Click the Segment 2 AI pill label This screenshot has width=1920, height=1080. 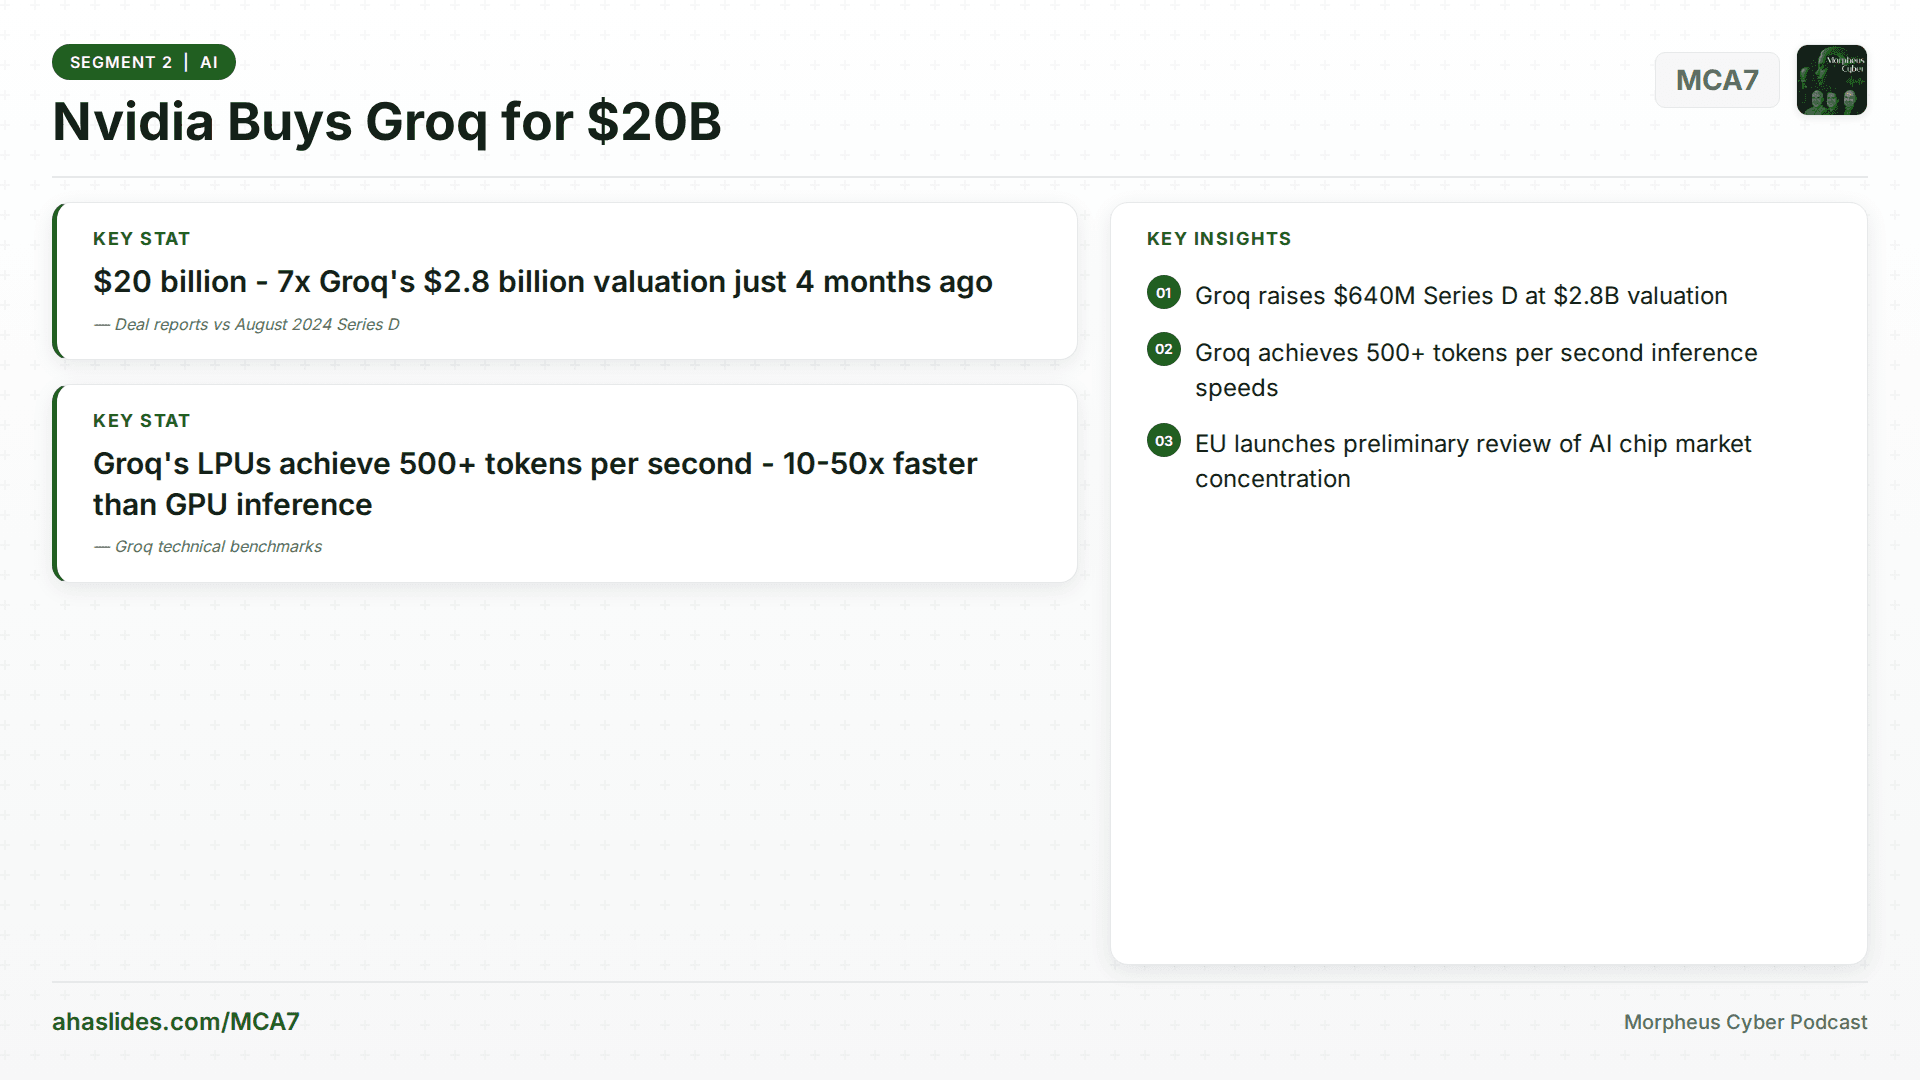coord(144,62)
